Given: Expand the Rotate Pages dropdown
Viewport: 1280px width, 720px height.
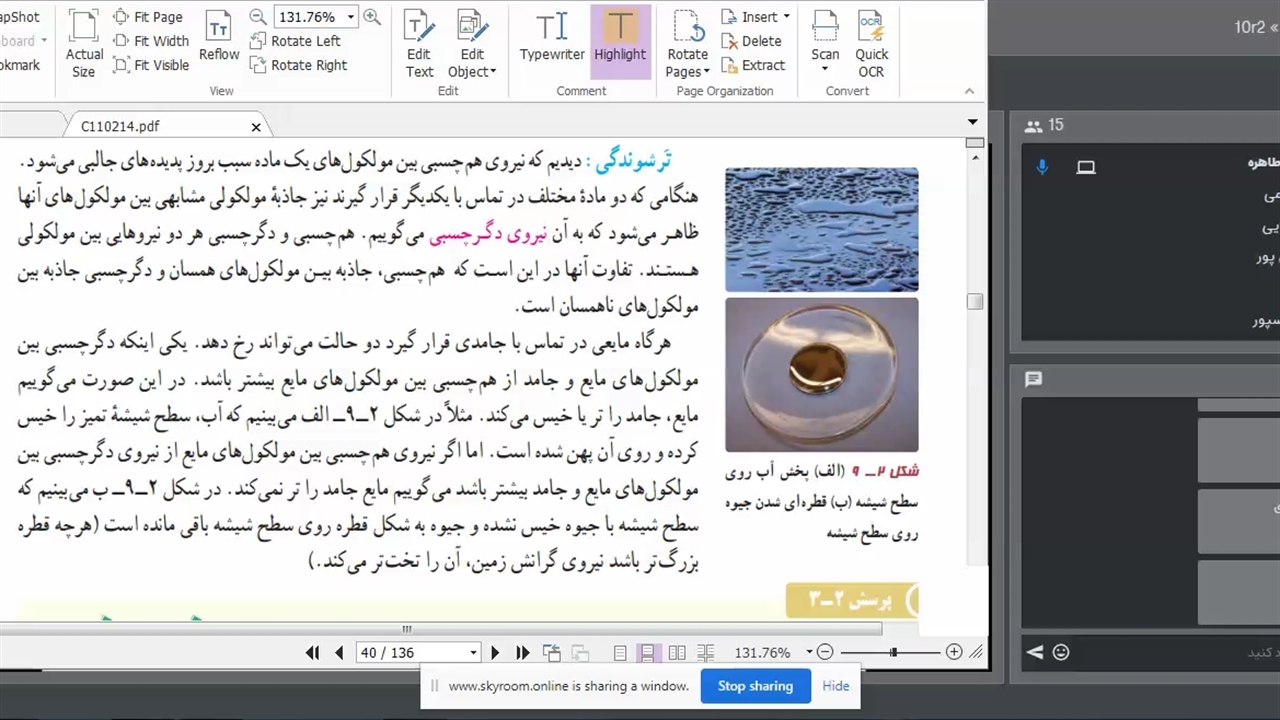Looking at the screenshot, I should click(x=706, y=72).
